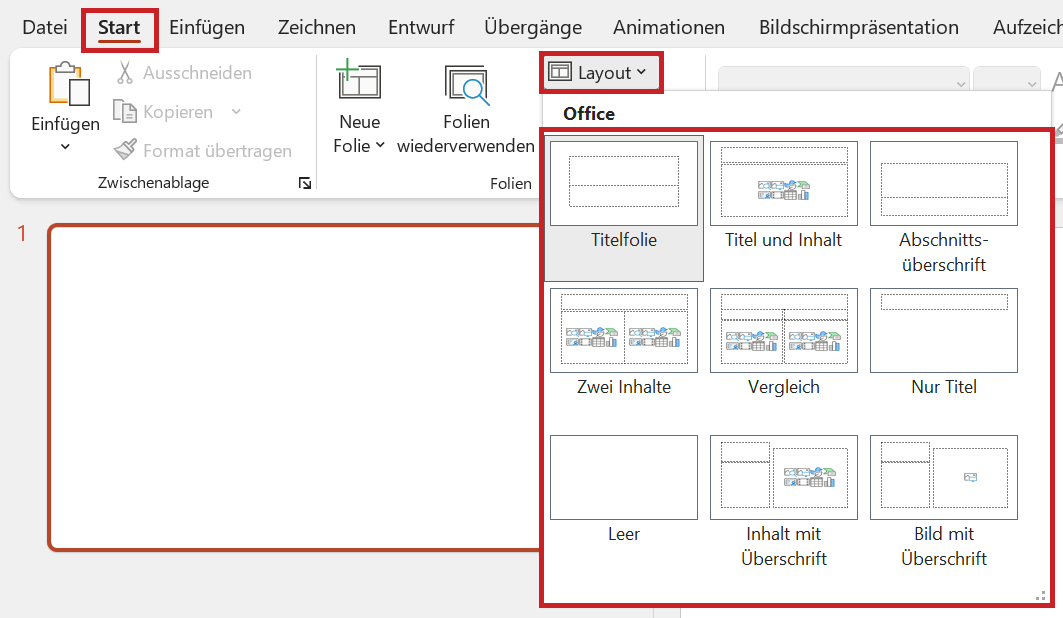Click the layout gallery resize grip
The image size is (1063, 618).
tap(1040, 596)
